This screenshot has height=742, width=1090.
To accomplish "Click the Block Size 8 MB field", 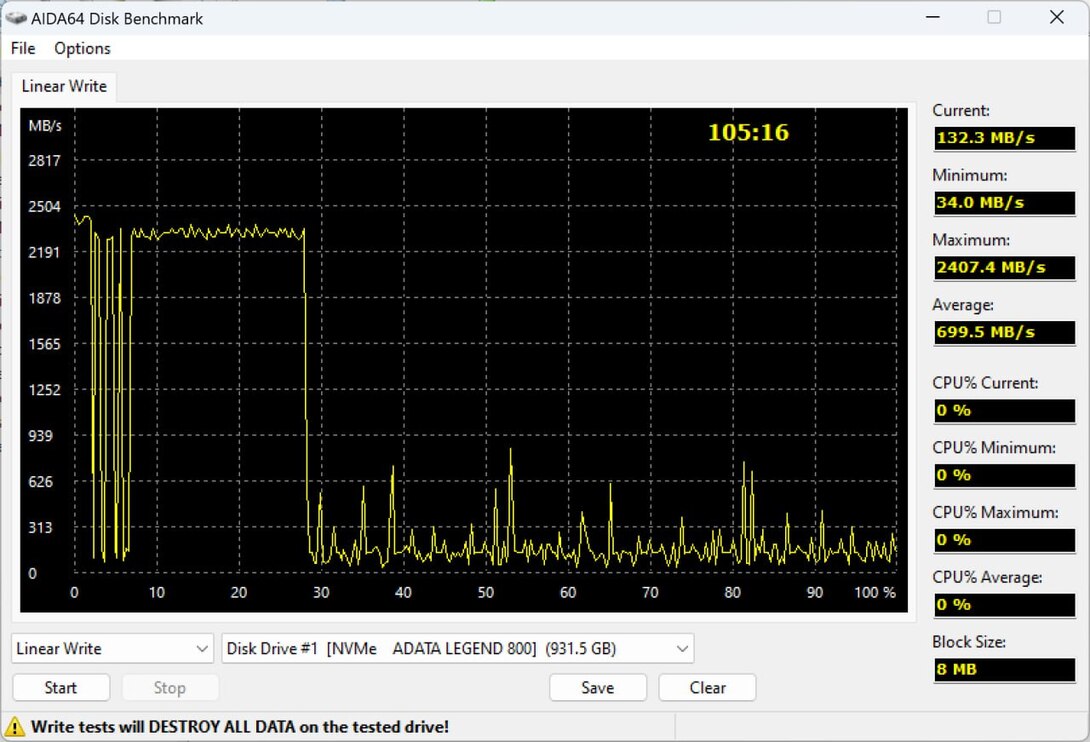I will (x=1004, y=669).
